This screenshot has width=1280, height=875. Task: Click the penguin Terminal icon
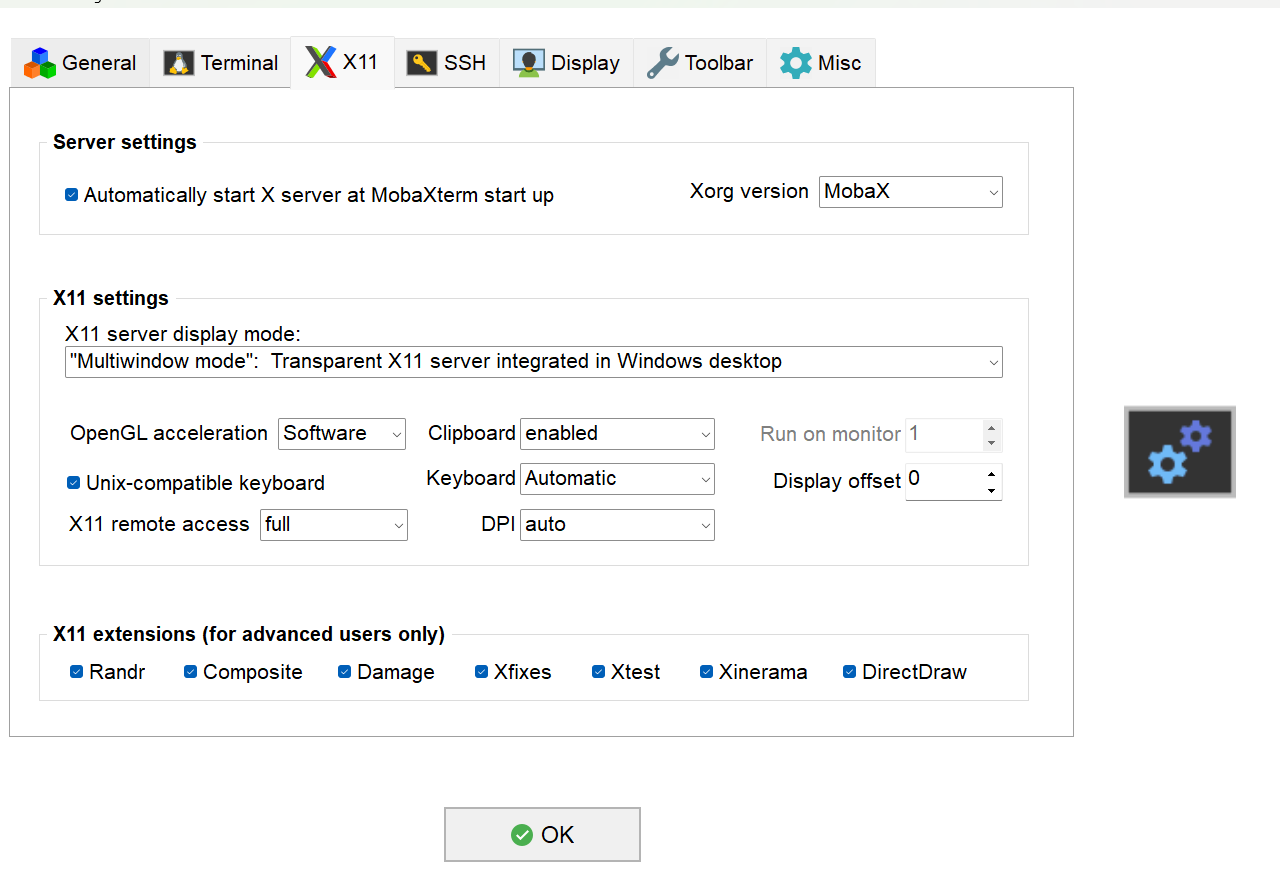(179, 63)
